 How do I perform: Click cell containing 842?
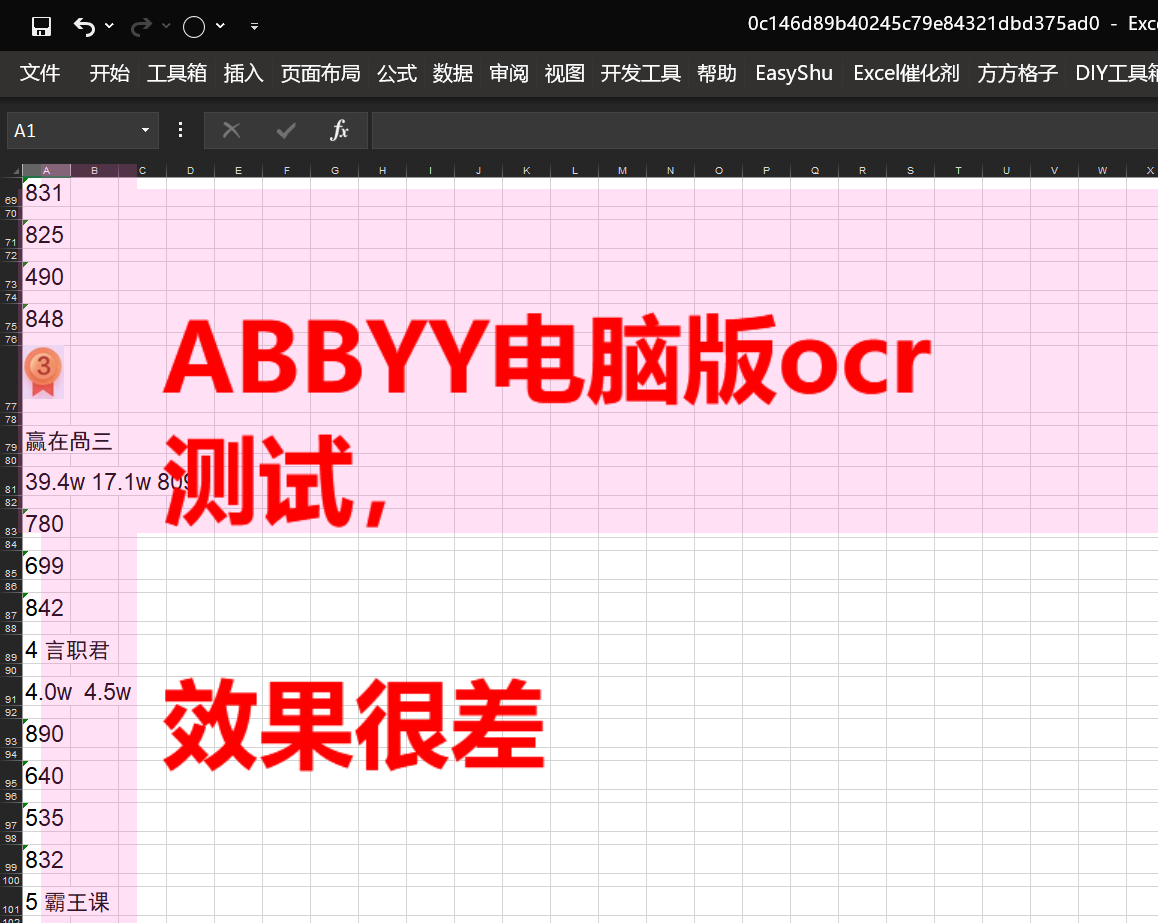(47, 608)
